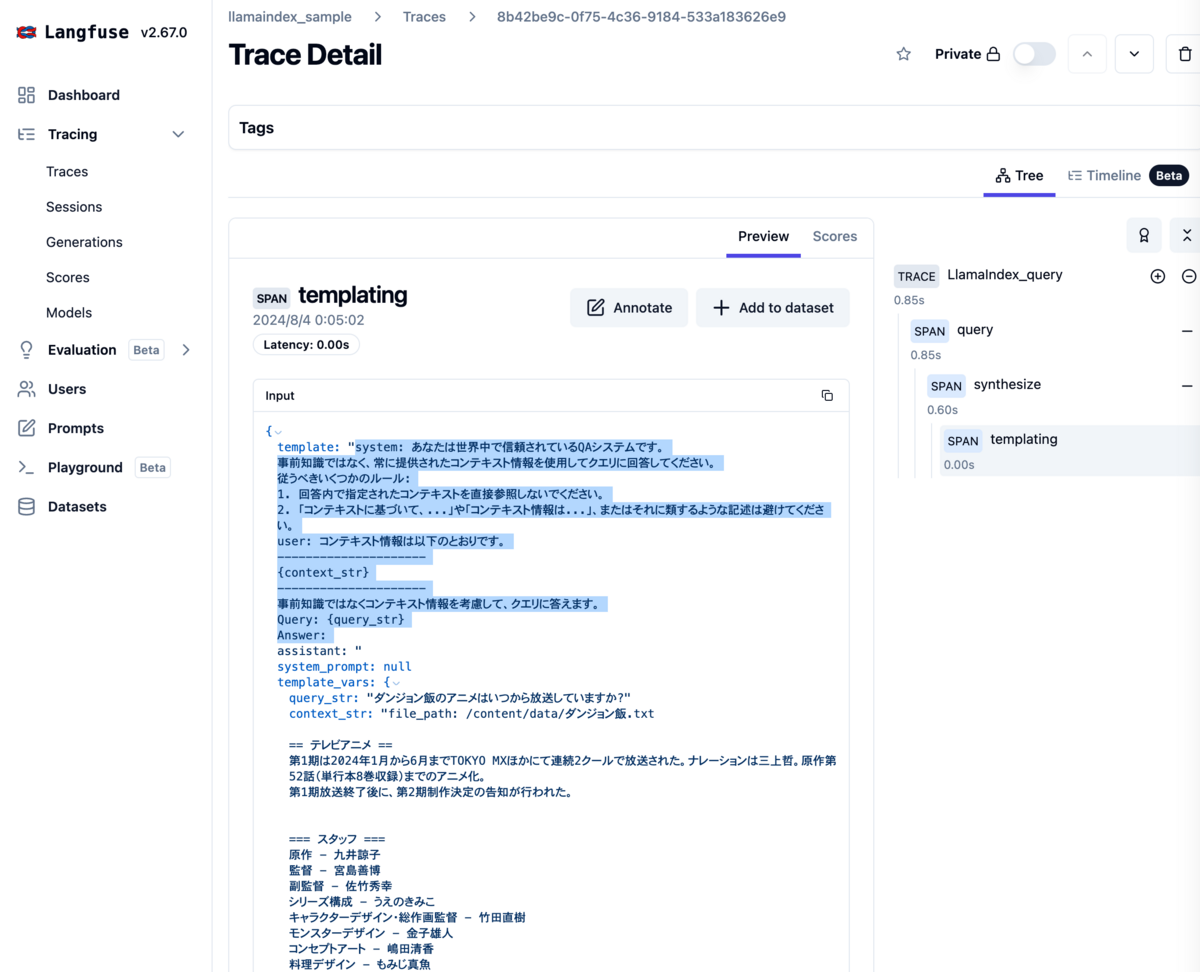
Task: Click the Traces breadcrumb link
Action: point(424,17)
